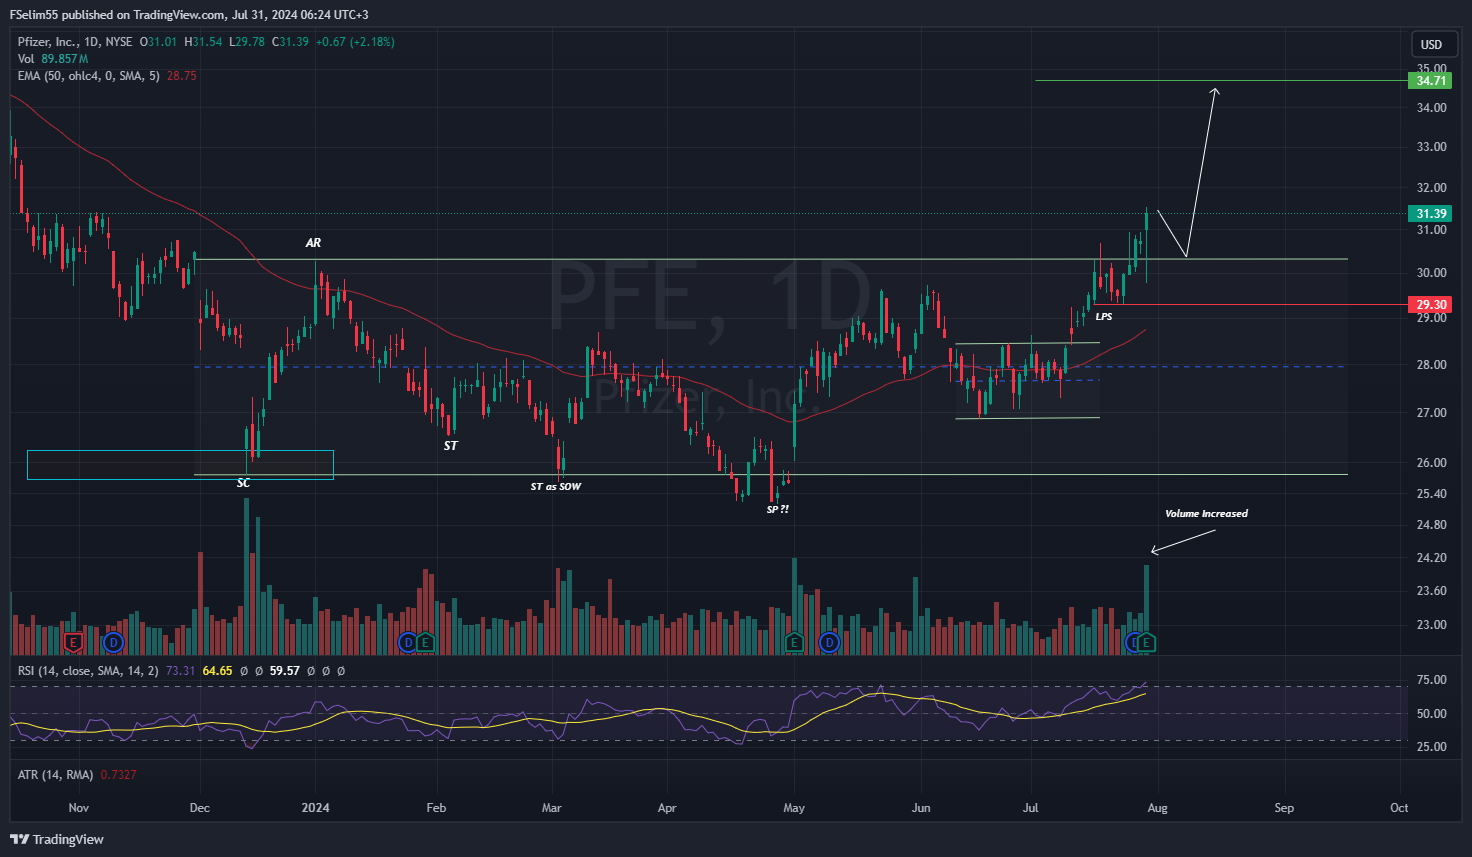Click the 29.30 red price label
Viewport: 1472px width, 857px height.
tap(1431, 304)
